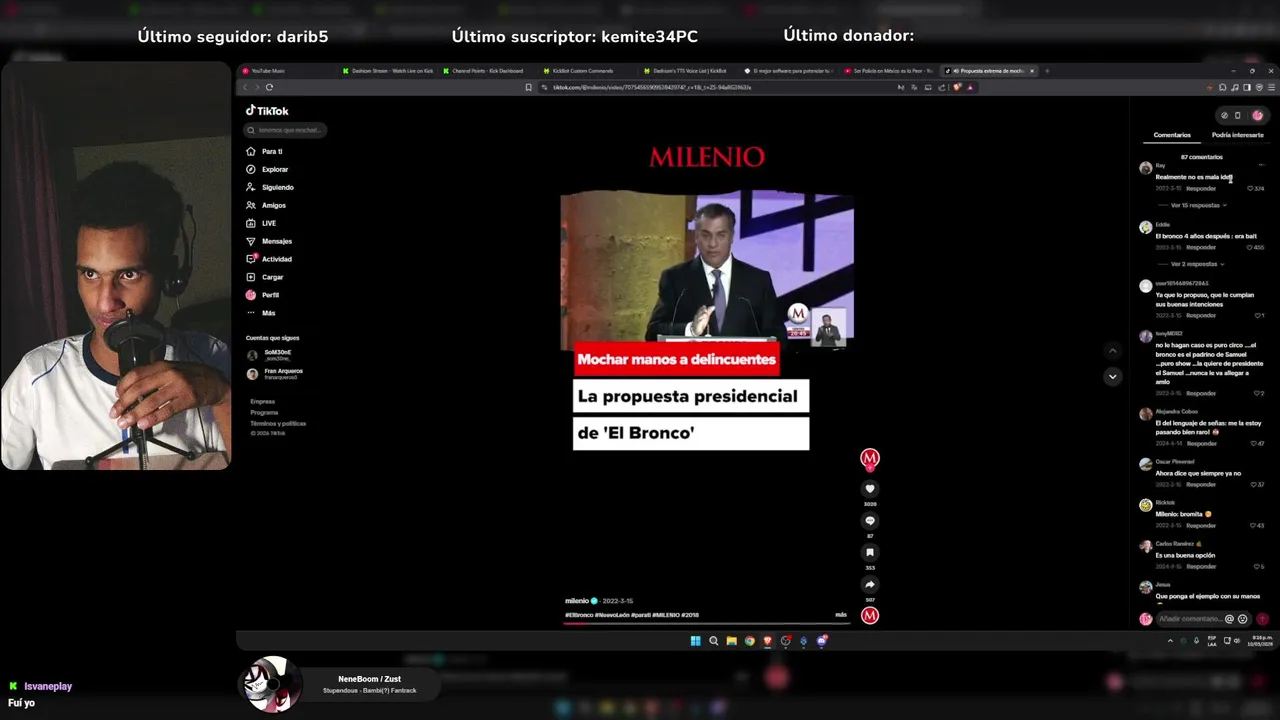Open File Explorer from taskbar
Viewport: 1280px width, 720px height.
pos(731,641)
